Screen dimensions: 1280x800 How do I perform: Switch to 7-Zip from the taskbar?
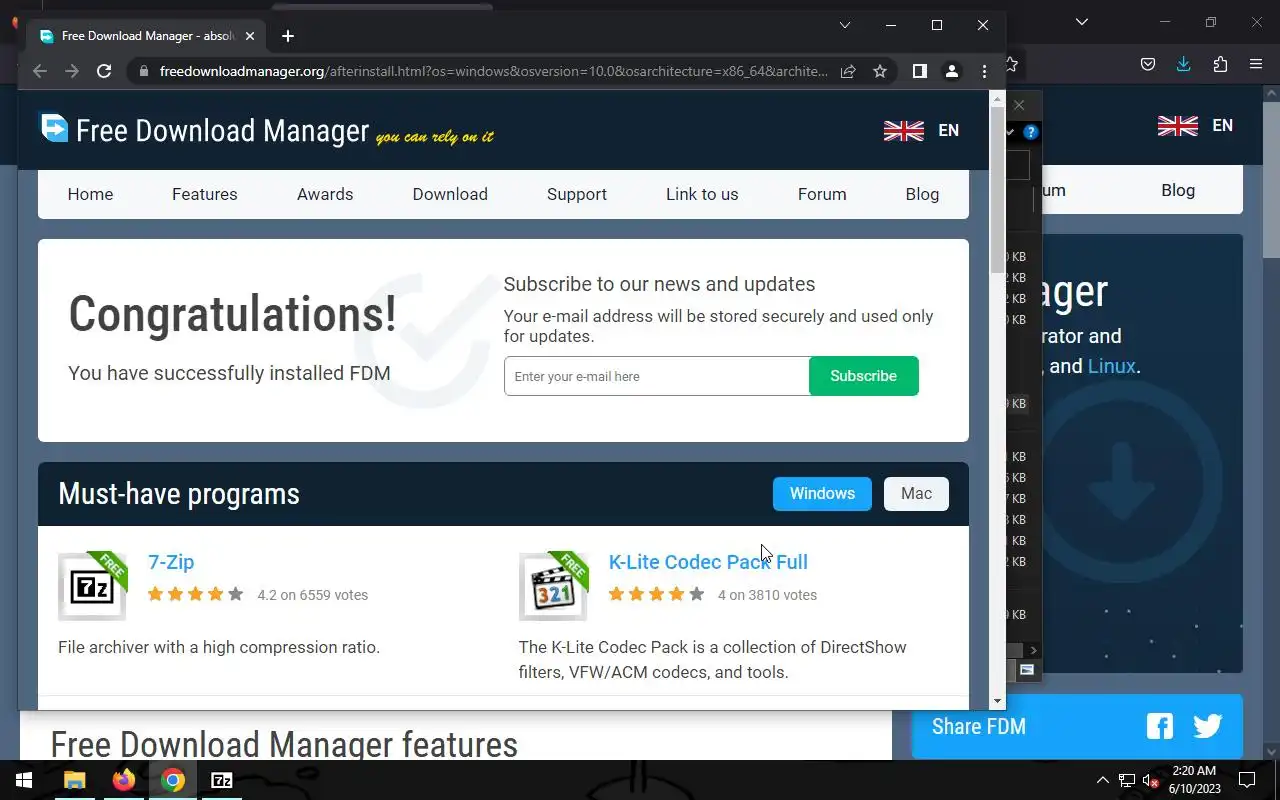pos(222,780)
